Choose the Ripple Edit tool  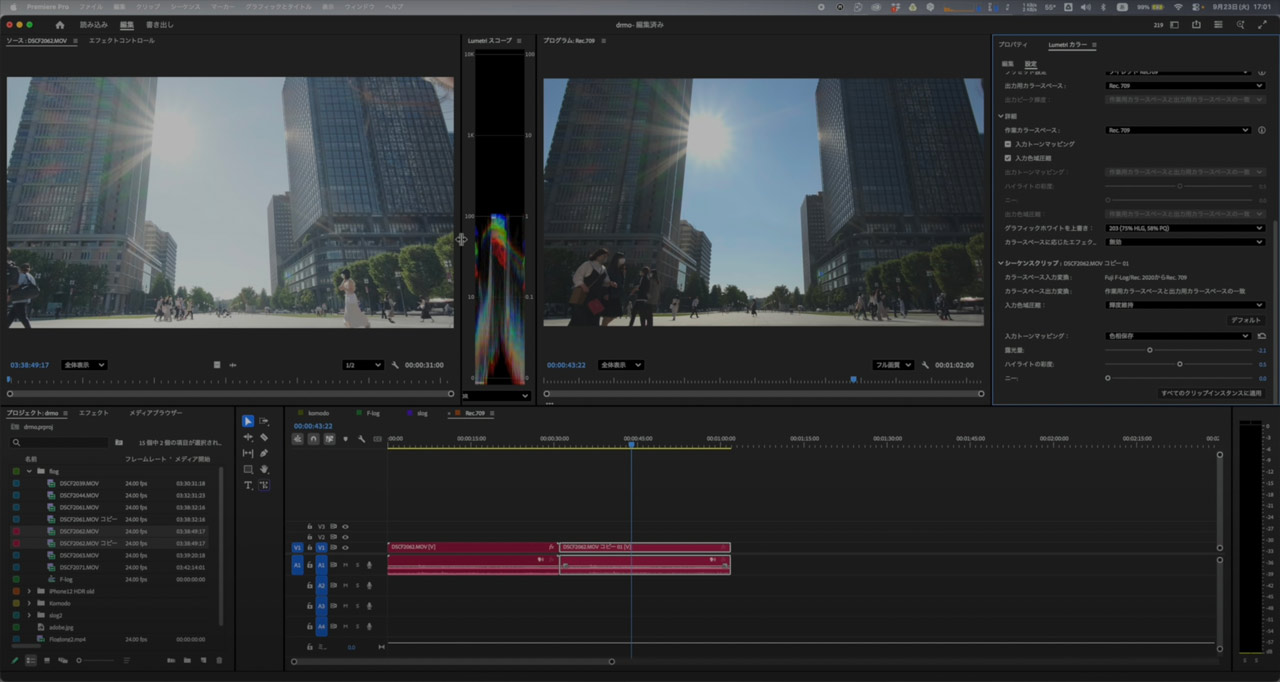coord(248,437)
